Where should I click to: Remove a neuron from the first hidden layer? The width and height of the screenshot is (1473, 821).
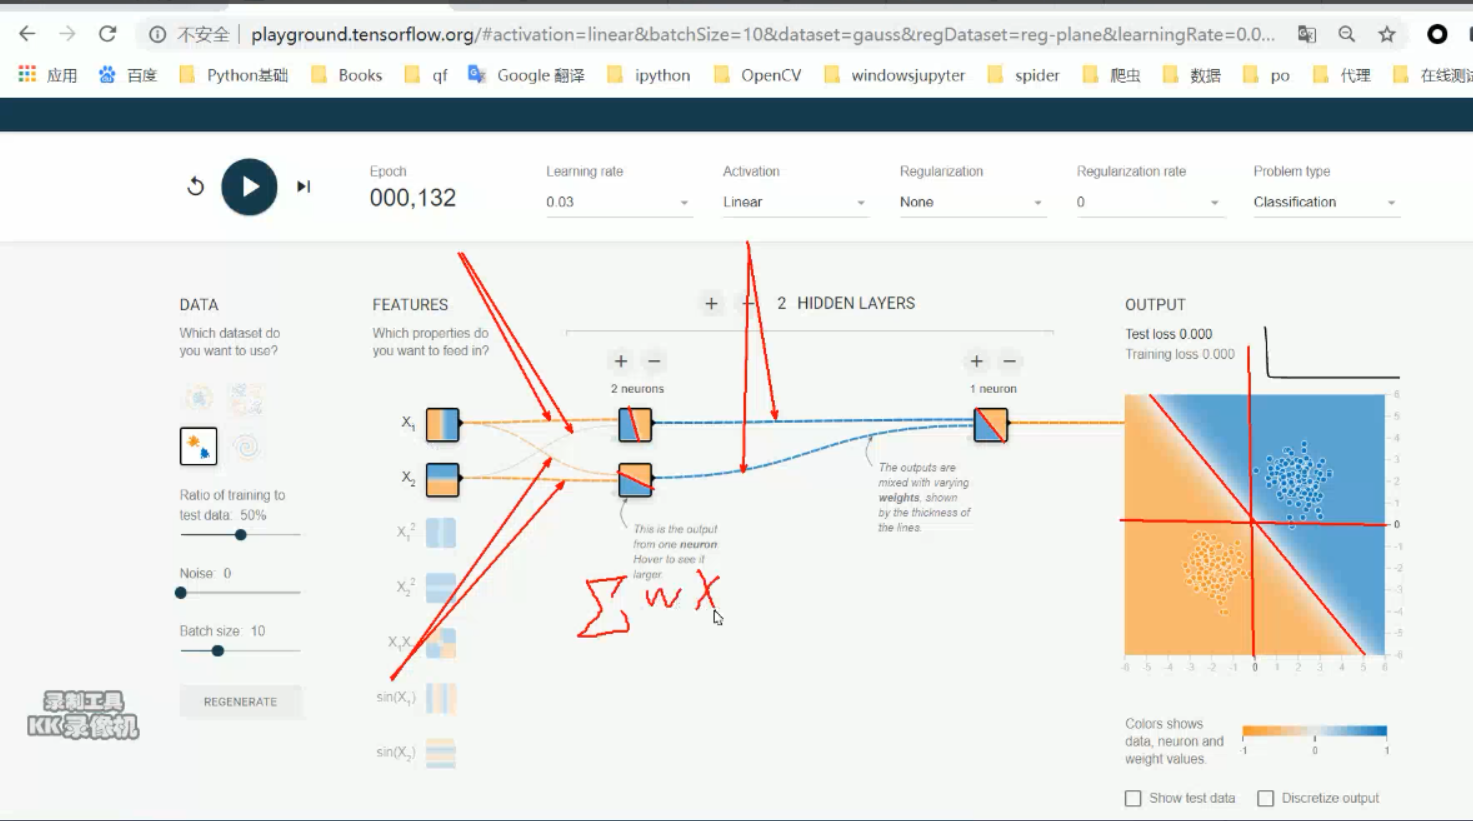[x=654, y=361]
